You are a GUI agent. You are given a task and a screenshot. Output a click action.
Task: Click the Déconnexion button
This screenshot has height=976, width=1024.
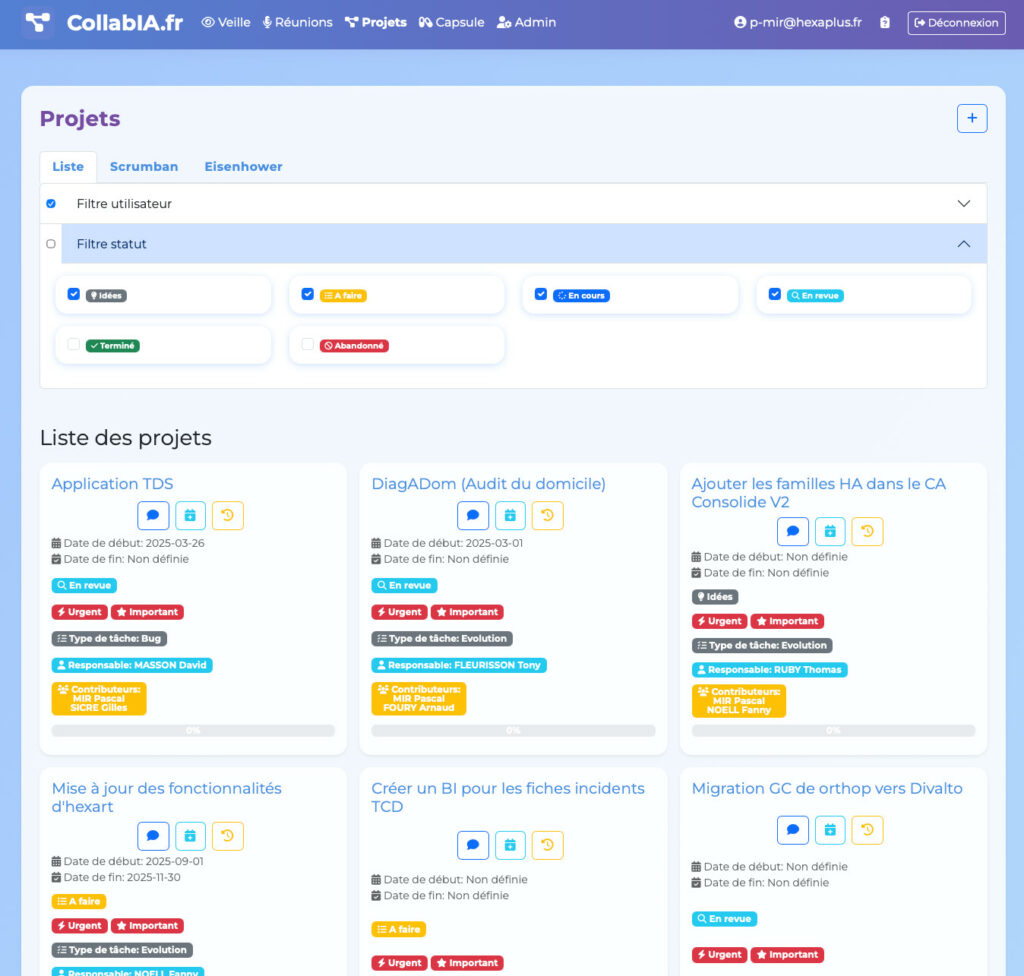(956, 22)
